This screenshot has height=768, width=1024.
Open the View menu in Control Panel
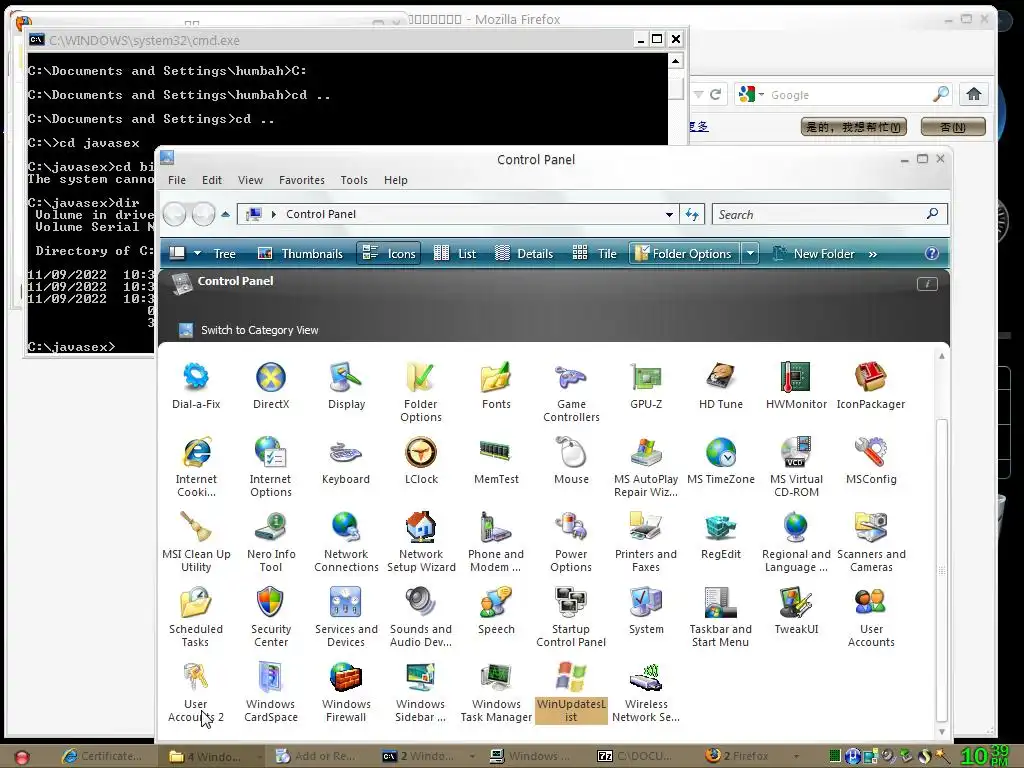(250, 180)
